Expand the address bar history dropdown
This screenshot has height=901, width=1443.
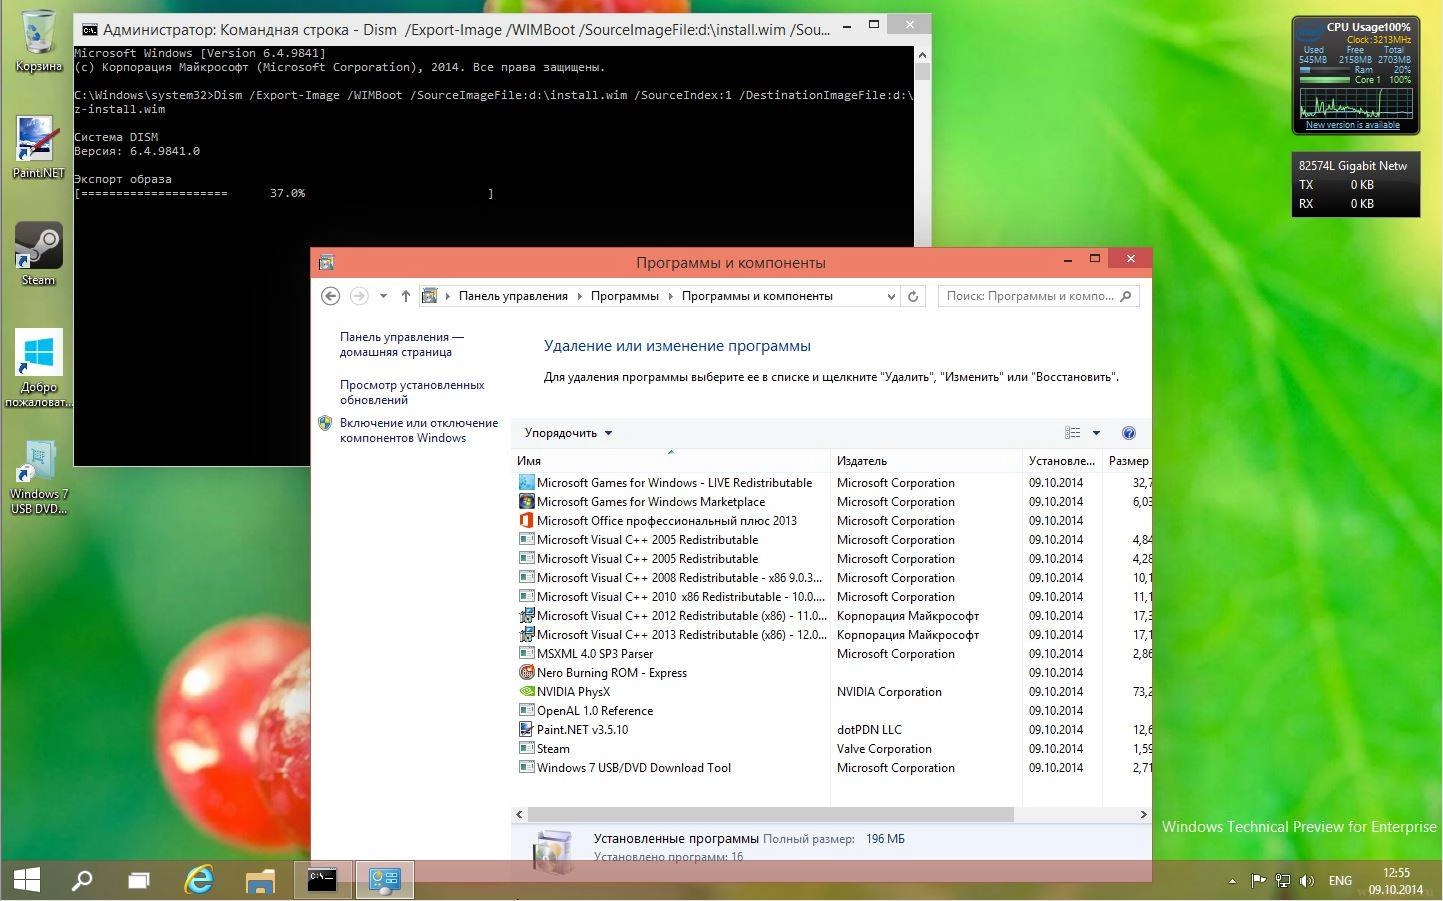coord(891,296)
